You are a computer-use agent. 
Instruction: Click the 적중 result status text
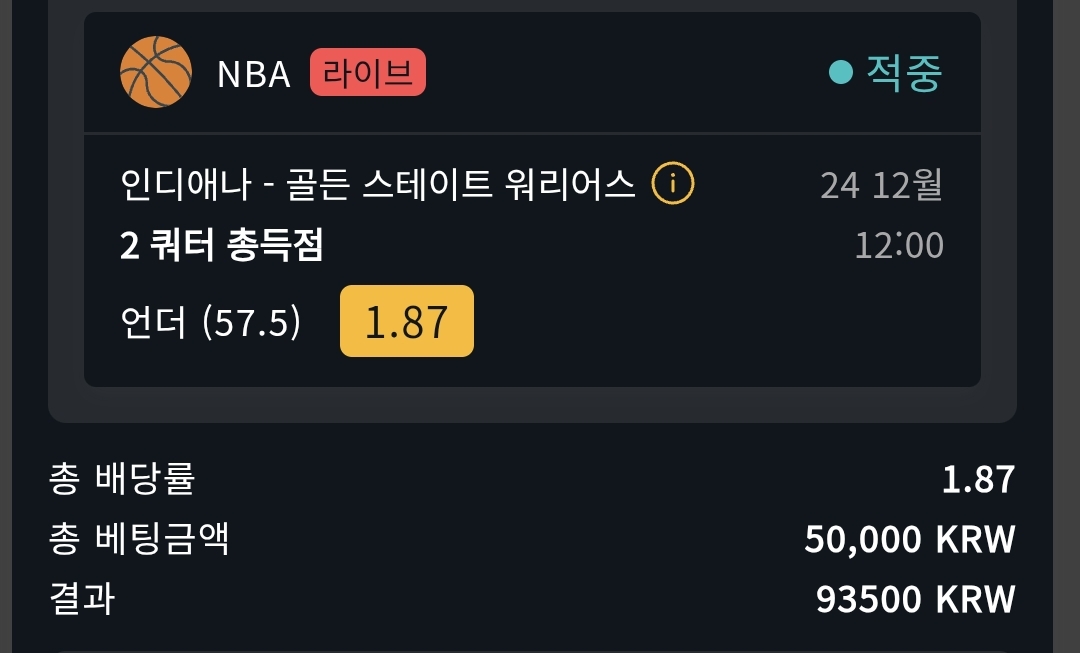click(x=904, y=72)
